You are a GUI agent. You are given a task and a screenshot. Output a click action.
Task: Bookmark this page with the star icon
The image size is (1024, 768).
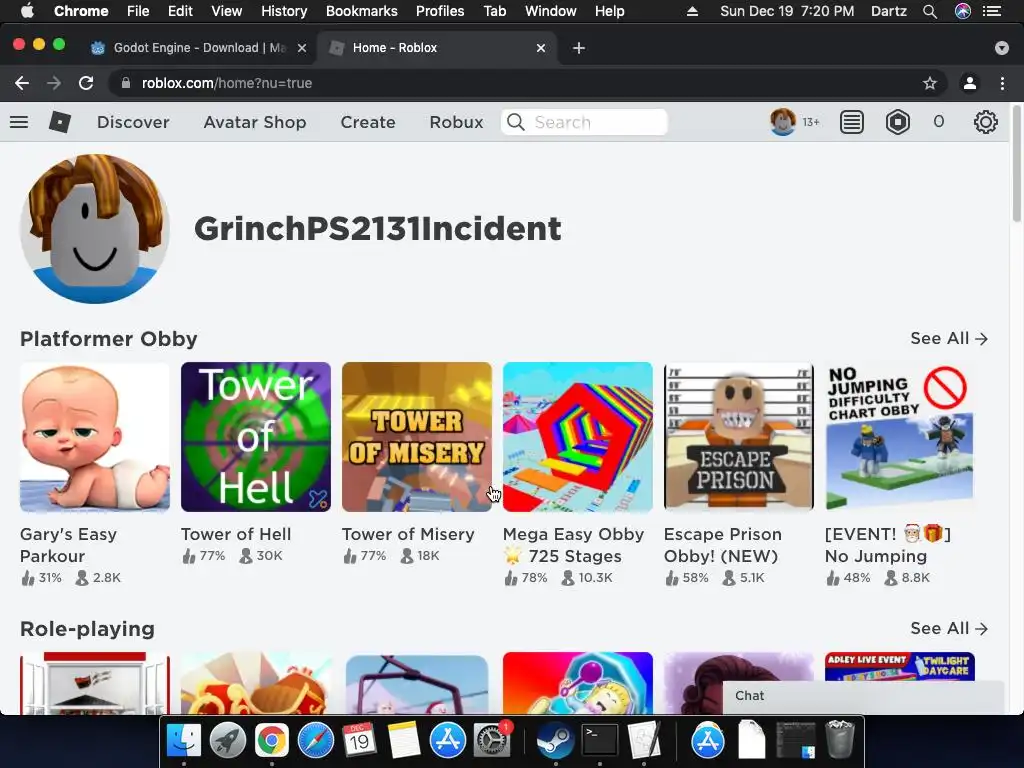930,83
